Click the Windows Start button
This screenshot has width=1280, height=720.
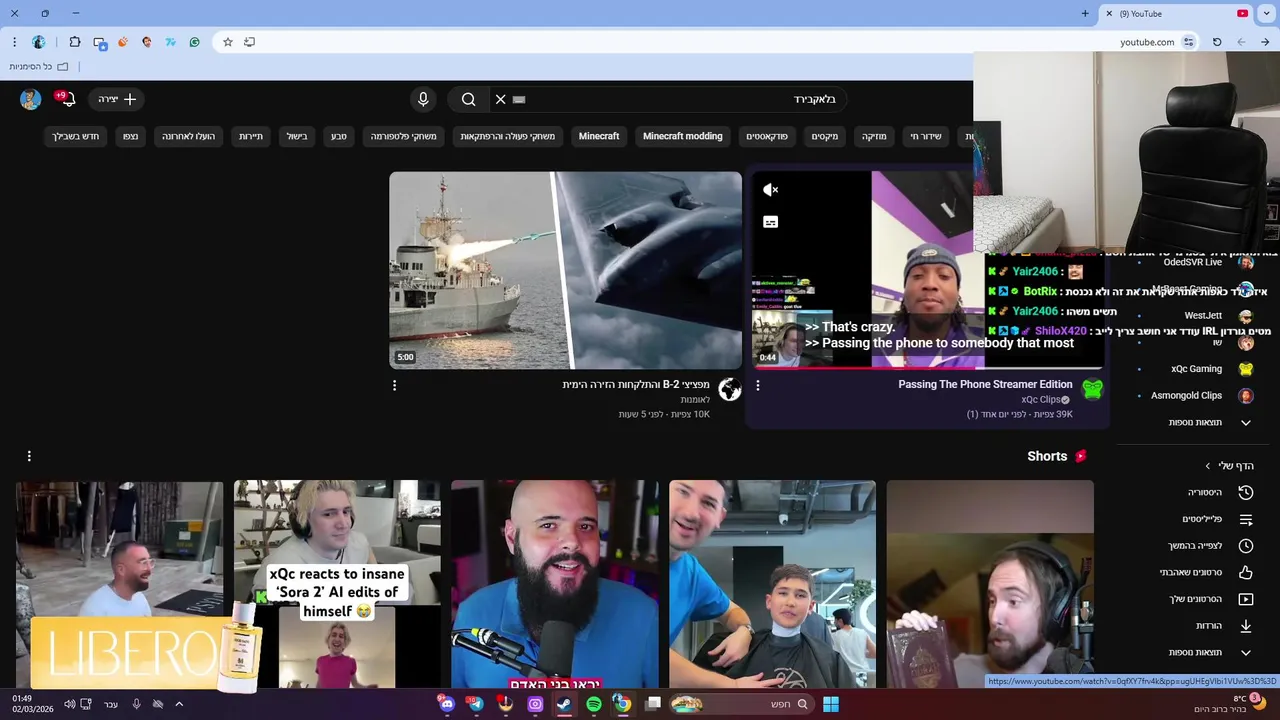pyautogui.click(x=831, y=704)
